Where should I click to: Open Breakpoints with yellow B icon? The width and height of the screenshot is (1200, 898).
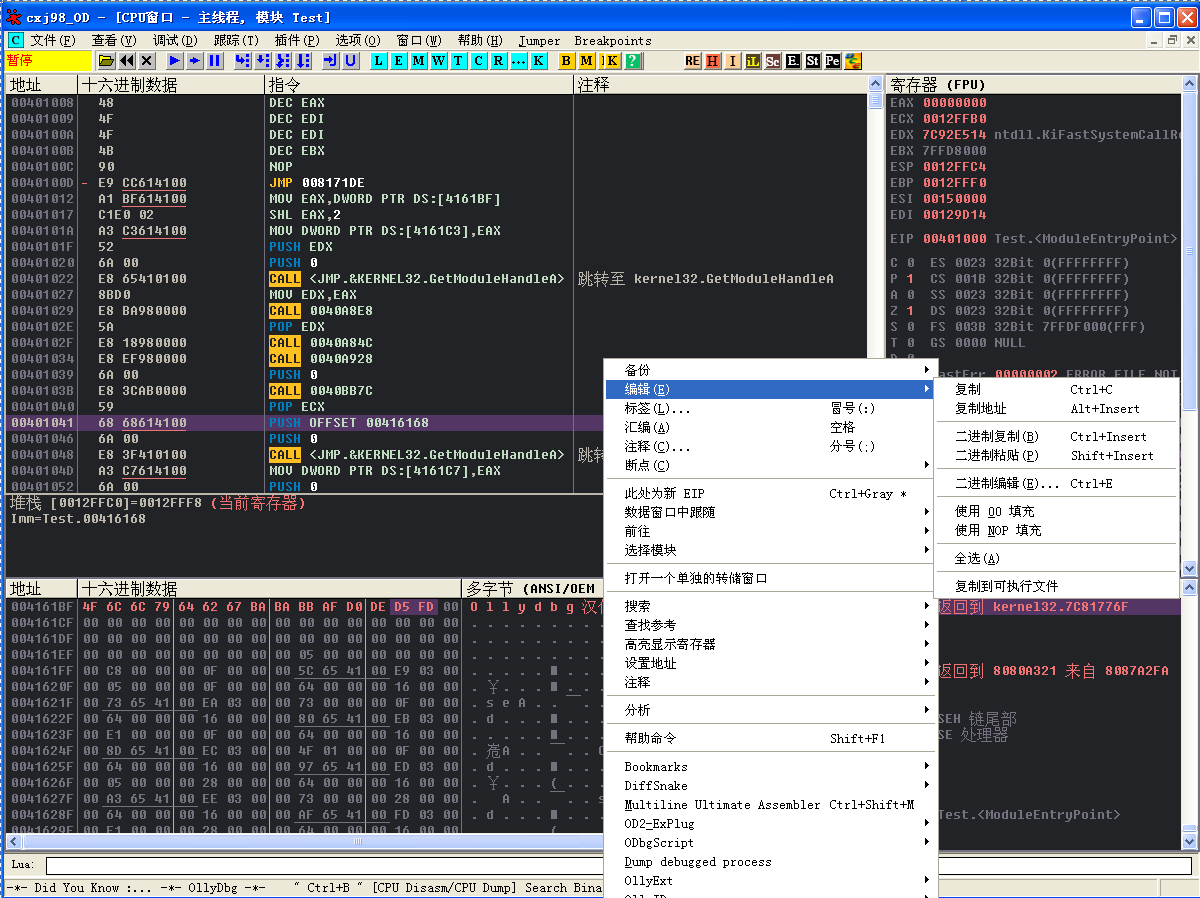click(567, 61)
